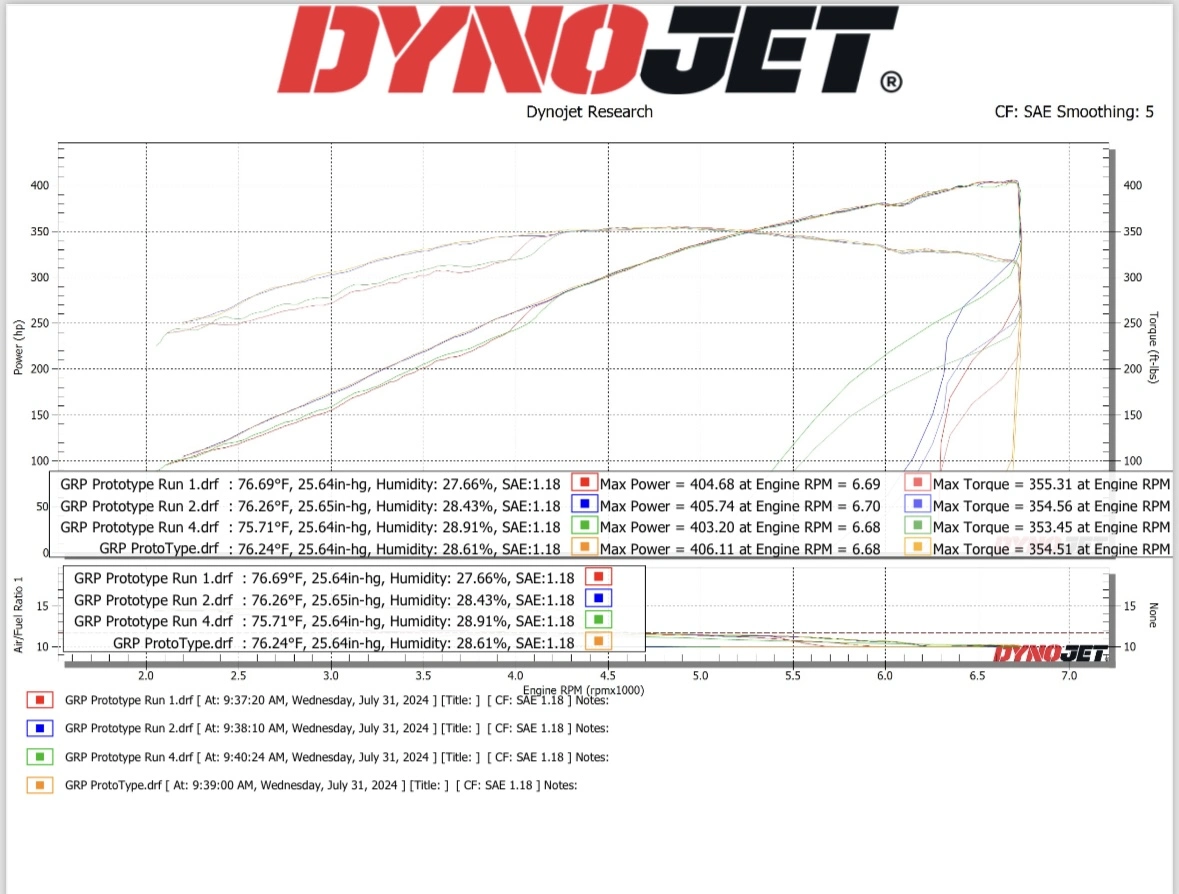Click Run 1.drf 9:37:20 AM file list entry
This screenshot has width=1179, height=894.
point(337,700)
